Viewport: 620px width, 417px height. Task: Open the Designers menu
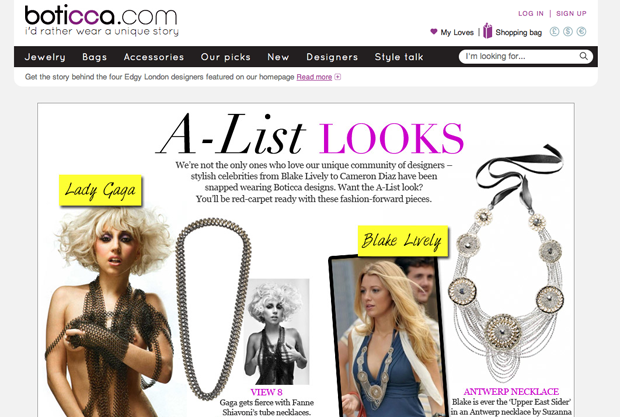332,57
